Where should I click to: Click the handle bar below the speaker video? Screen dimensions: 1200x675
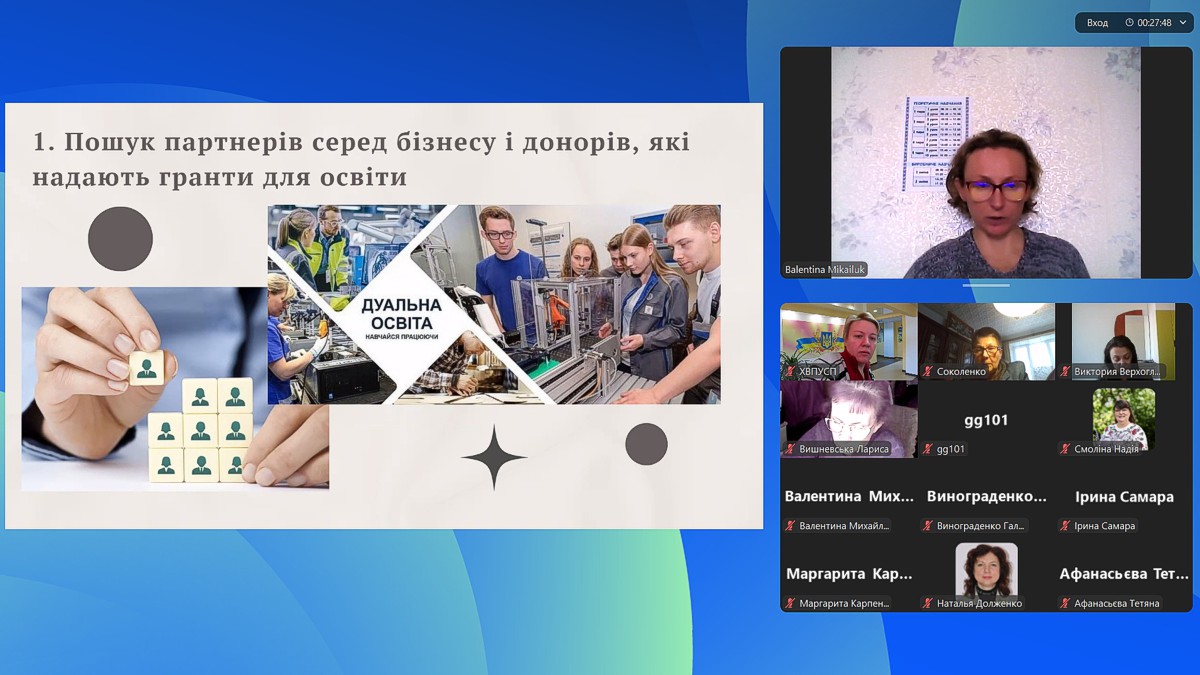tap(986, 285)
